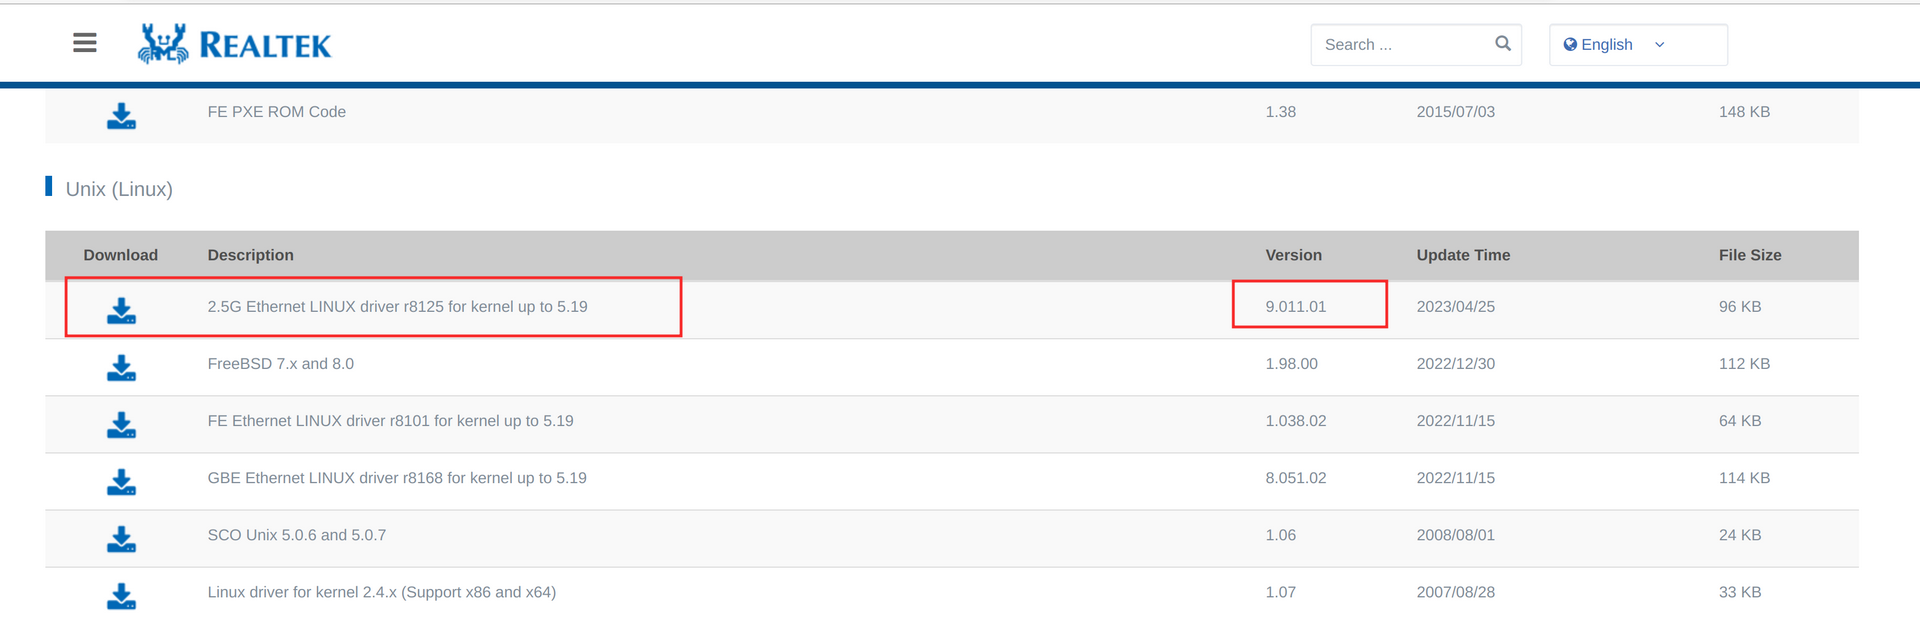1920x636 pixels.
Task: Click the 2.5G Ethernet LINUX driver r8125 description
Action: coord(397,307)
